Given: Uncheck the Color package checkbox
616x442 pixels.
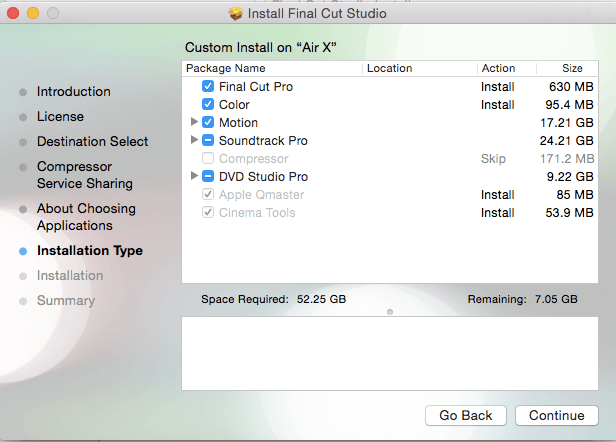Looking at the screenshot, I should [208, 105].
